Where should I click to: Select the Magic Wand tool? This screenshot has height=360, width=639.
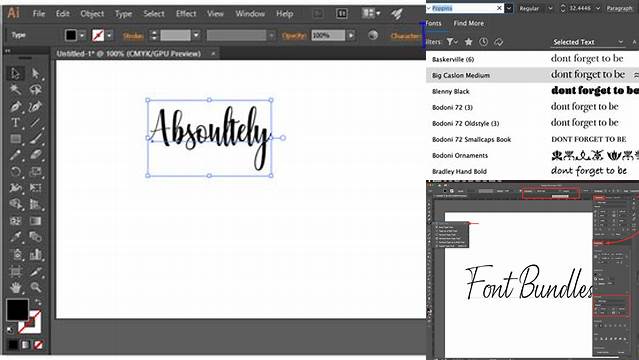[x=15, y=89]
